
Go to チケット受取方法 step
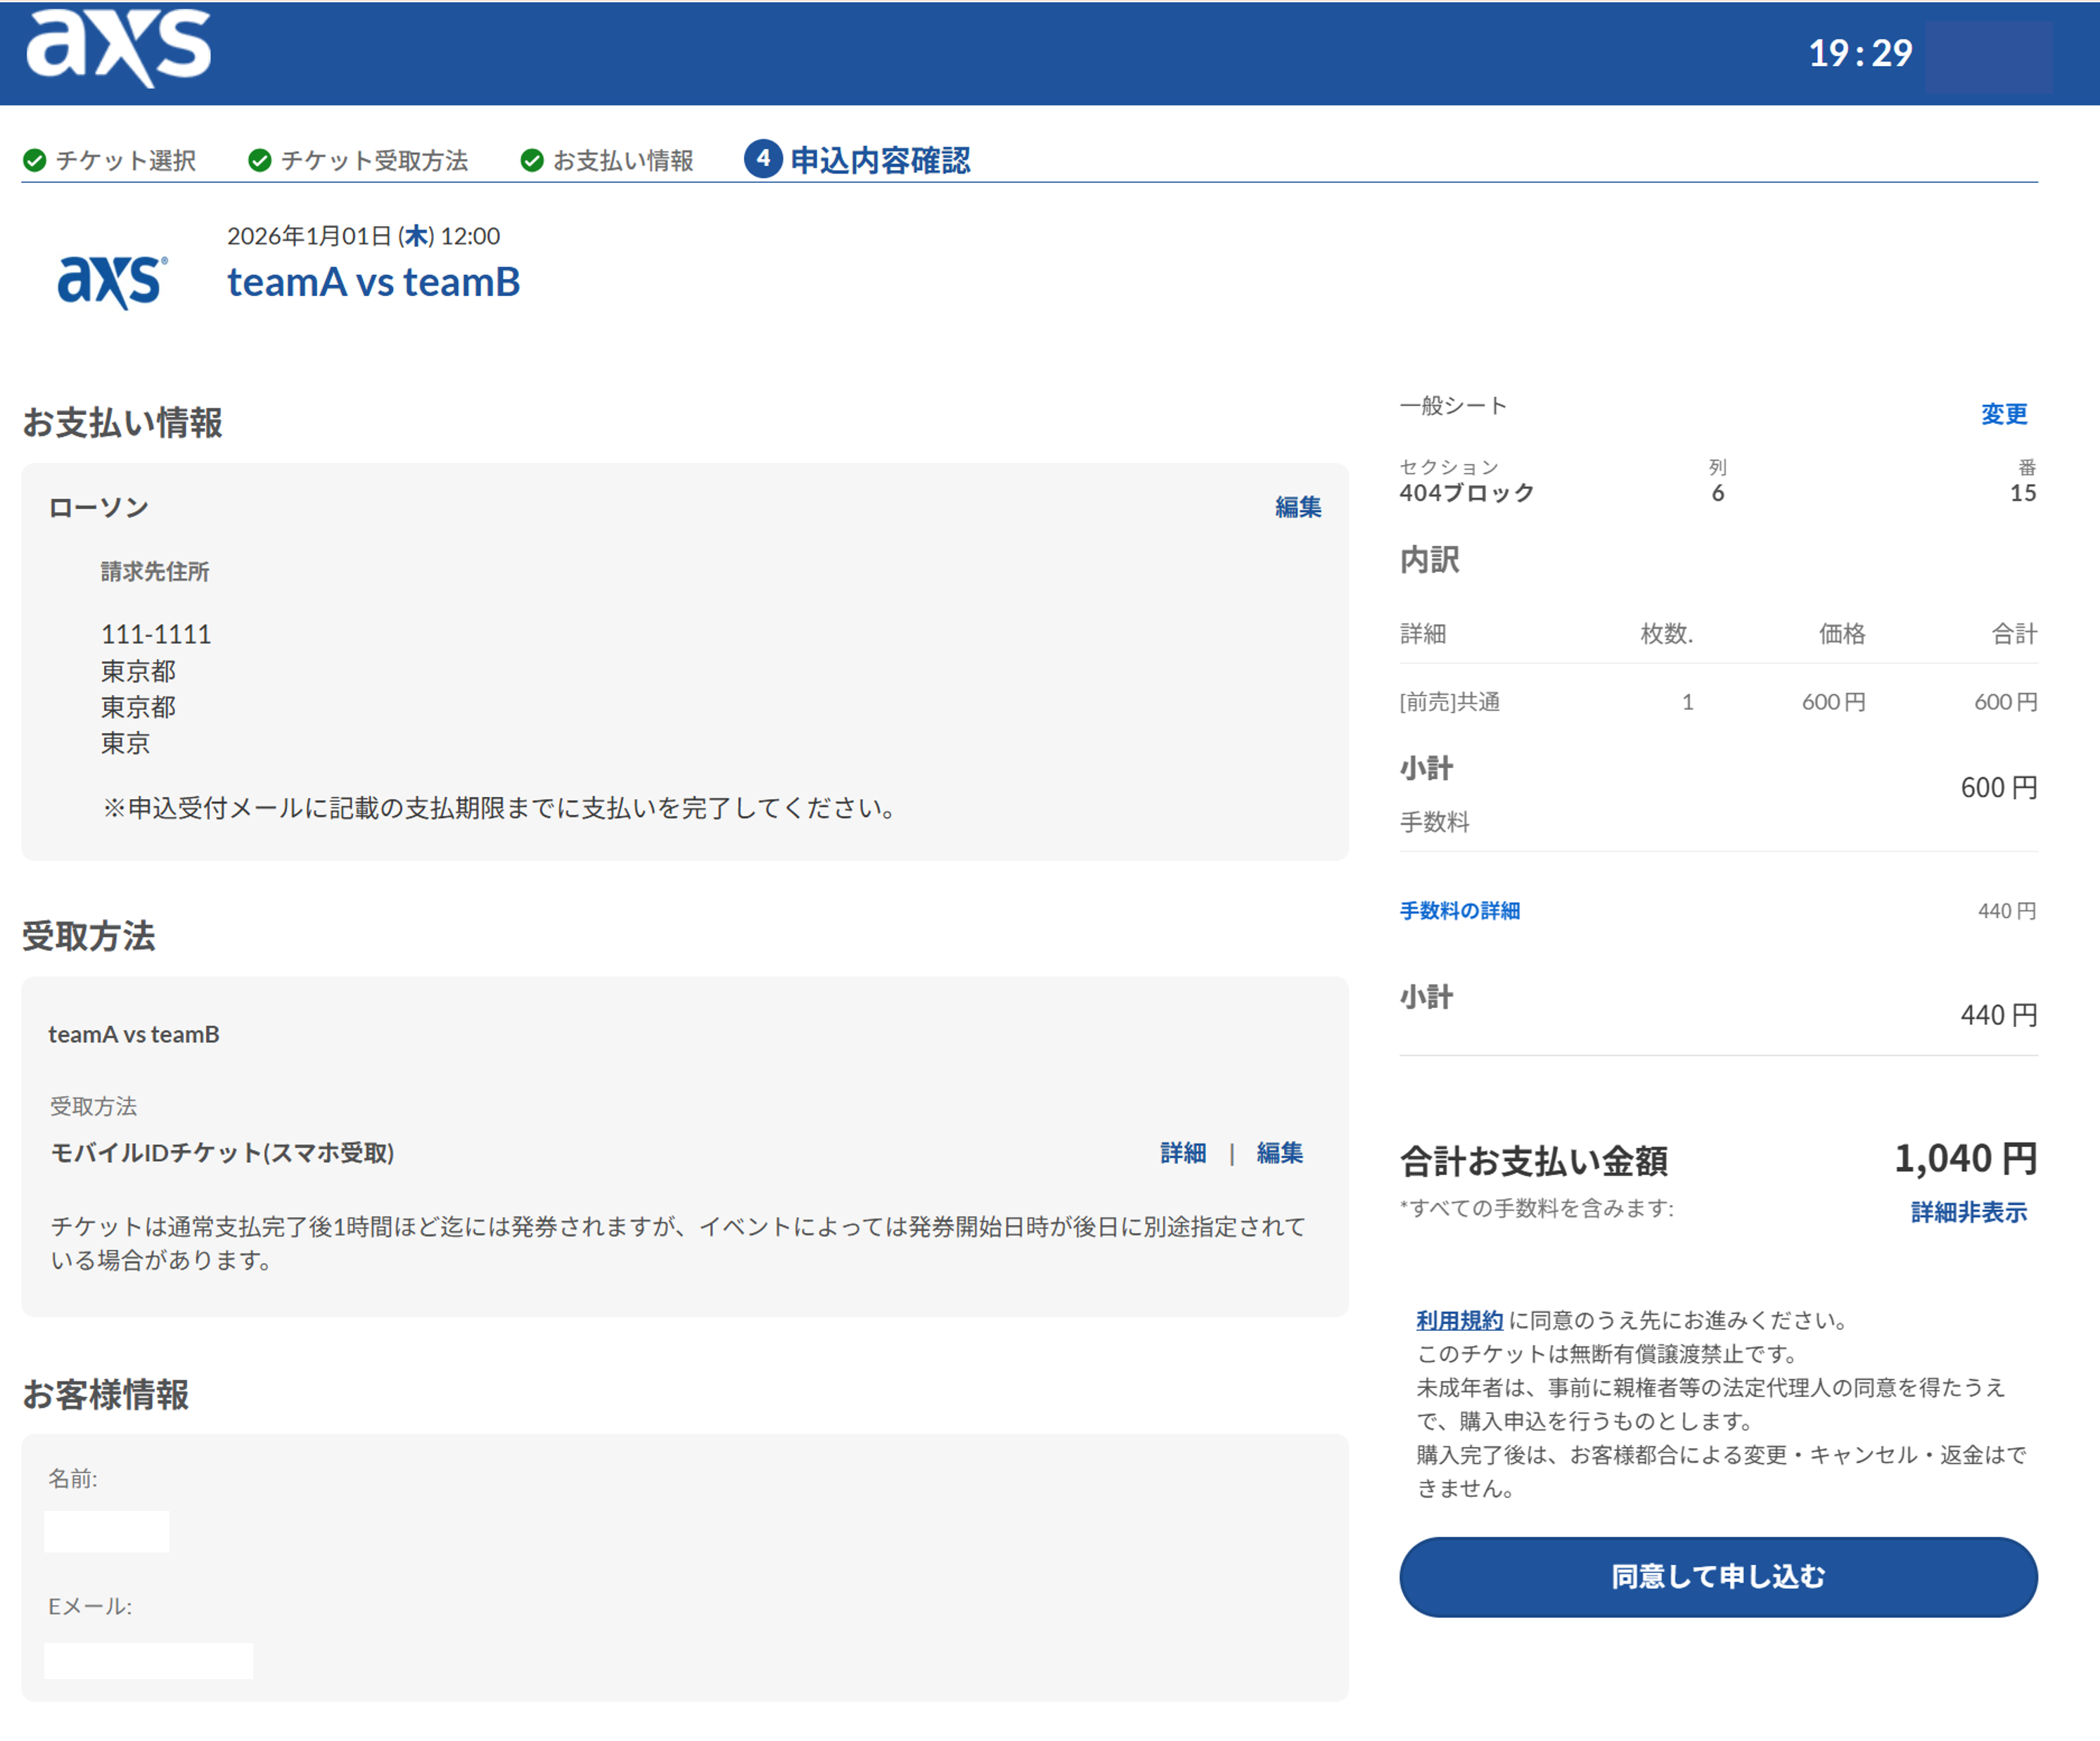(x=374, y=160)
